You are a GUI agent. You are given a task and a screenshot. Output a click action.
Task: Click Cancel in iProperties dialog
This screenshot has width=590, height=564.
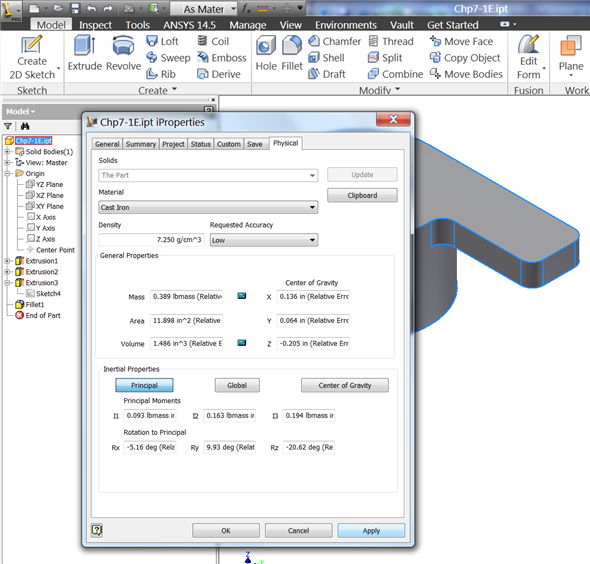point(298,531)
